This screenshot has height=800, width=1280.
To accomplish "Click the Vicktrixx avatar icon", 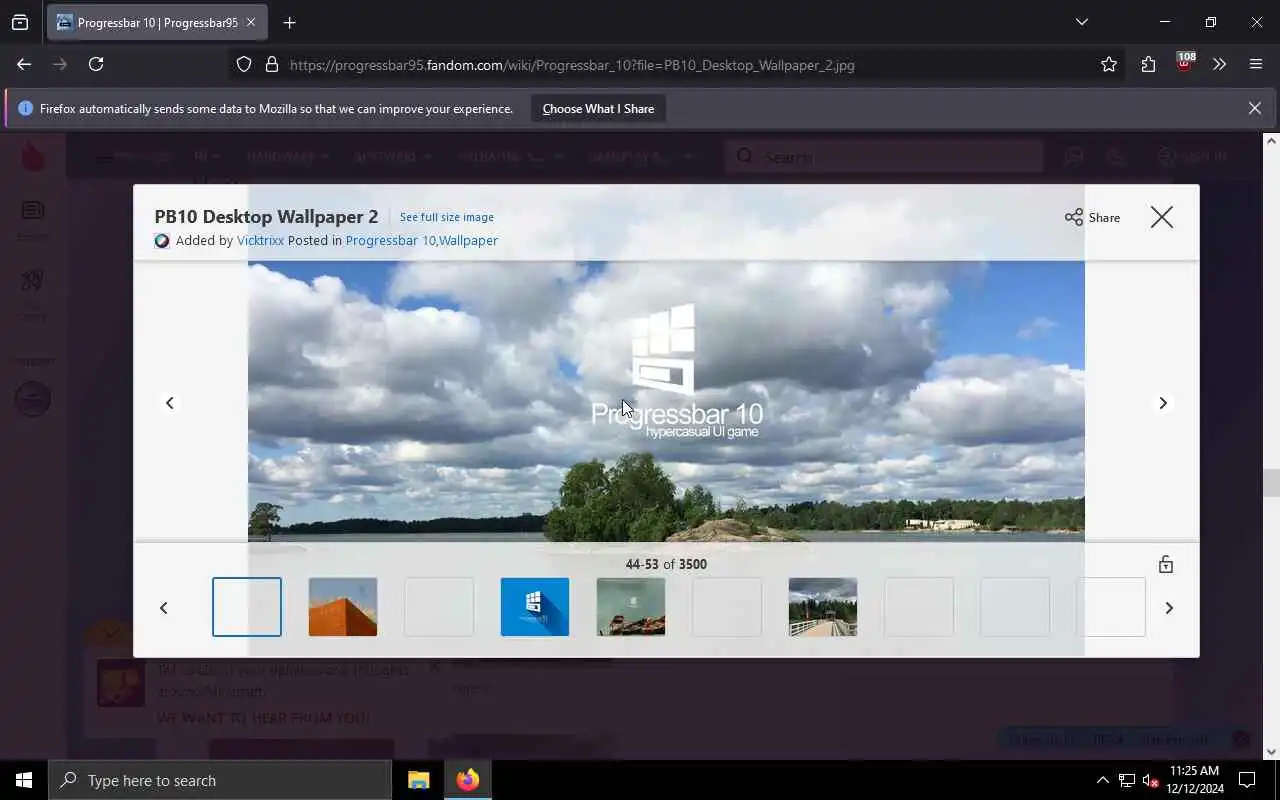I will click(162, 241).
